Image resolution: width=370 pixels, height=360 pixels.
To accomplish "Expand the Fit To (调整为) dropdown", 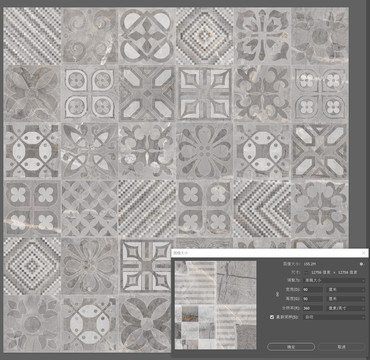I will coord(334,281).
